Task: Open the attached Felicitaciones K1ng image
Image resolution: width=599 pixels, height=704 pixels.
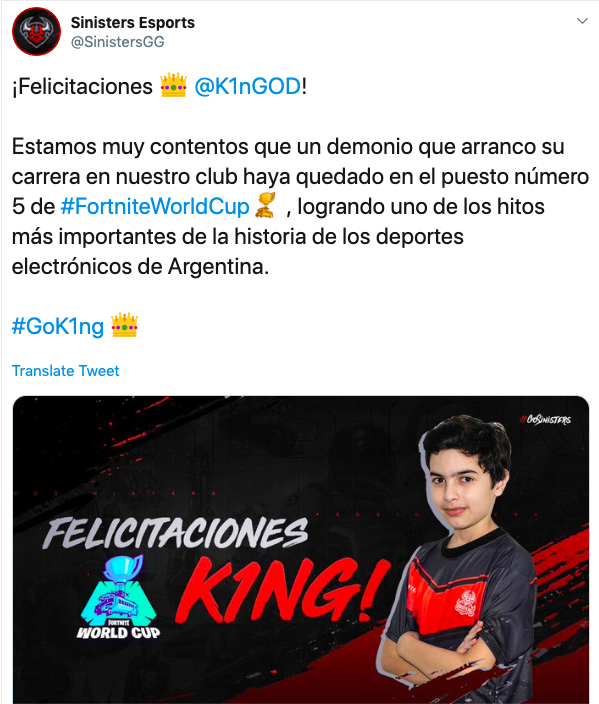Action: [x=301, y=550]
